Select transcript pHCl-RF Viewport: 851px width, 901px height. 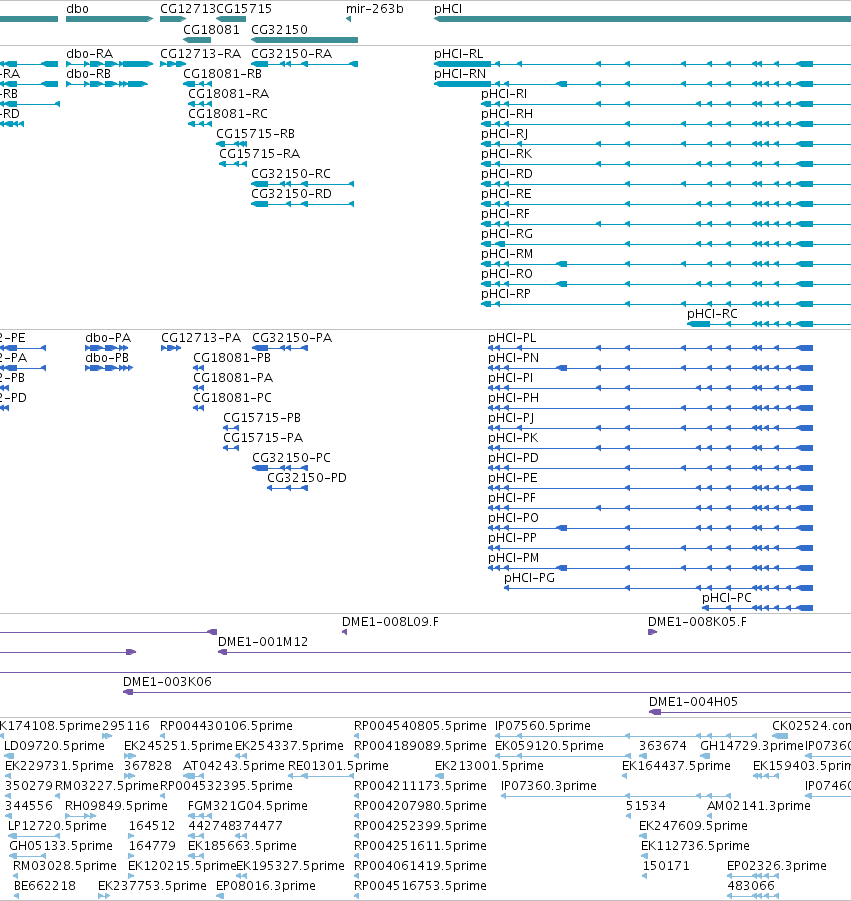505,214
